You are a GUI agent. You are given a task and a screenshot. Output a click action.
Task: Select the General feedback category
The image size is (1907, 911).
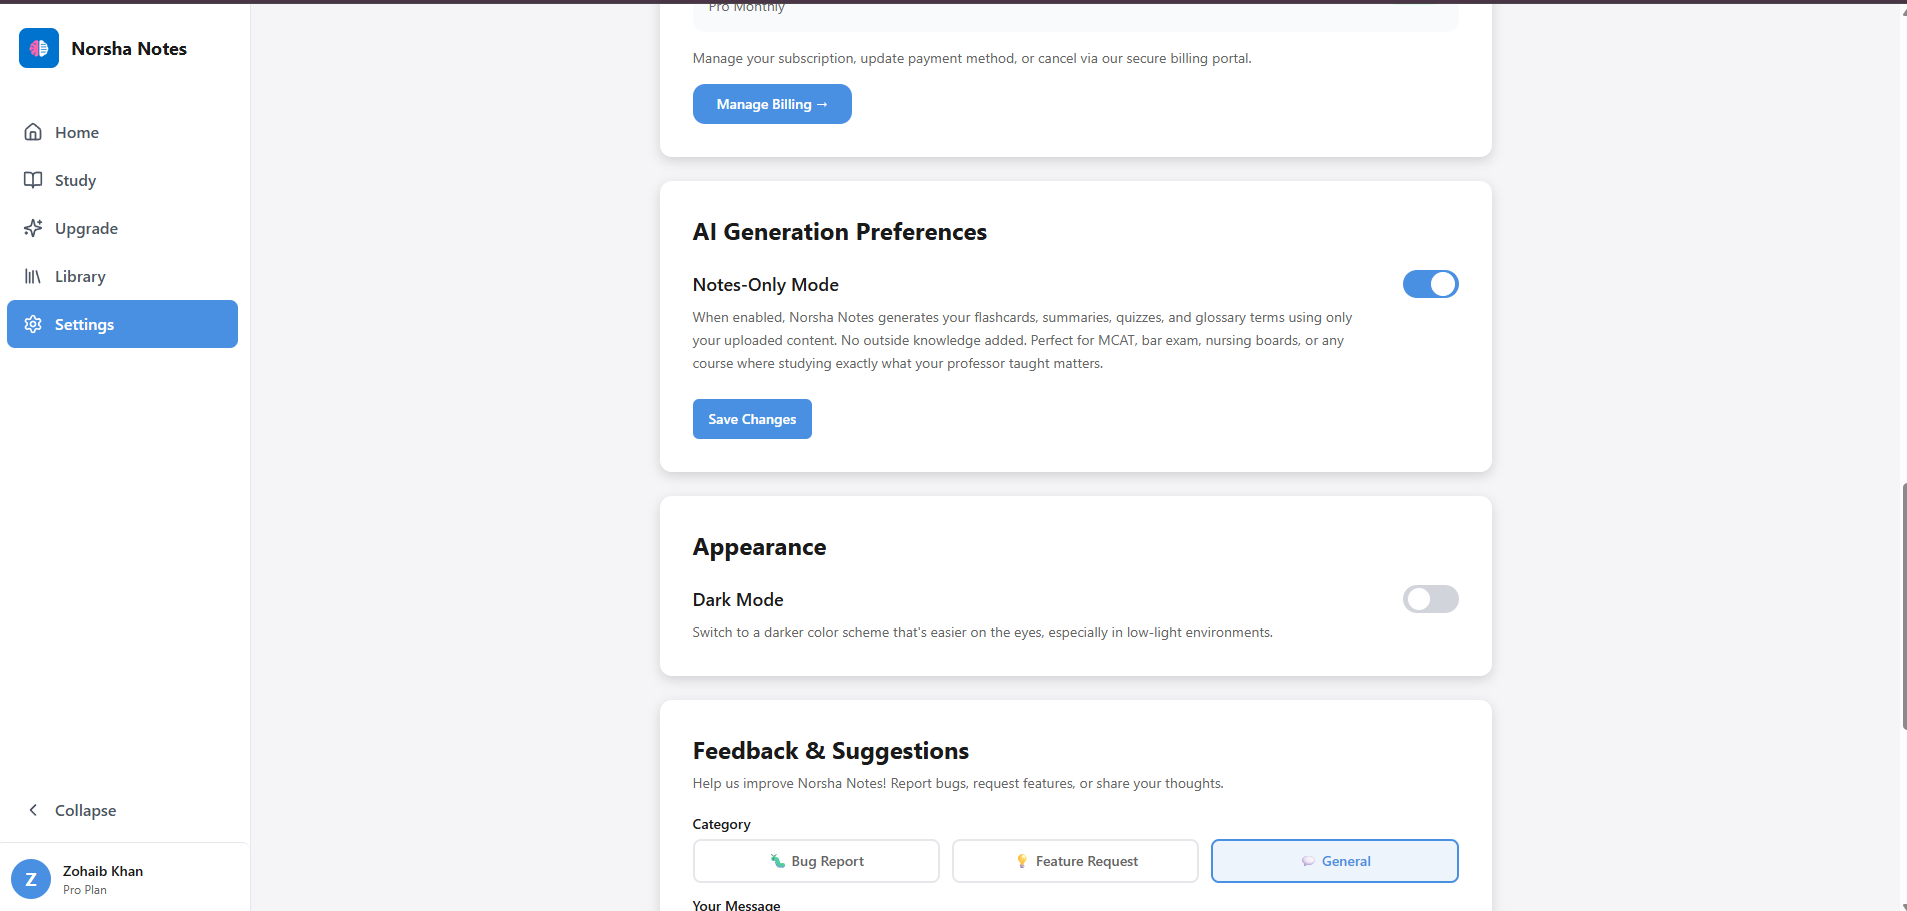point(1334,861)
